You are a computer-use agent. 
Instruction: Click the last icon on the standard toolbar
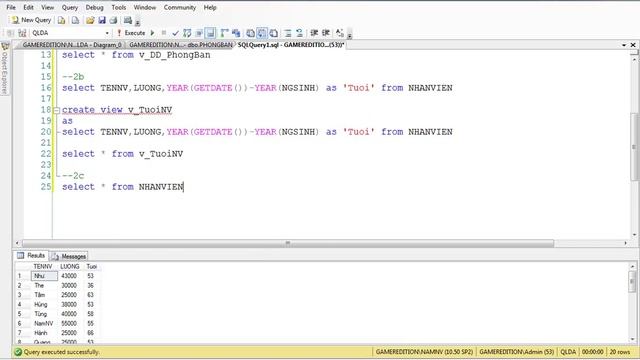(128, 20)
